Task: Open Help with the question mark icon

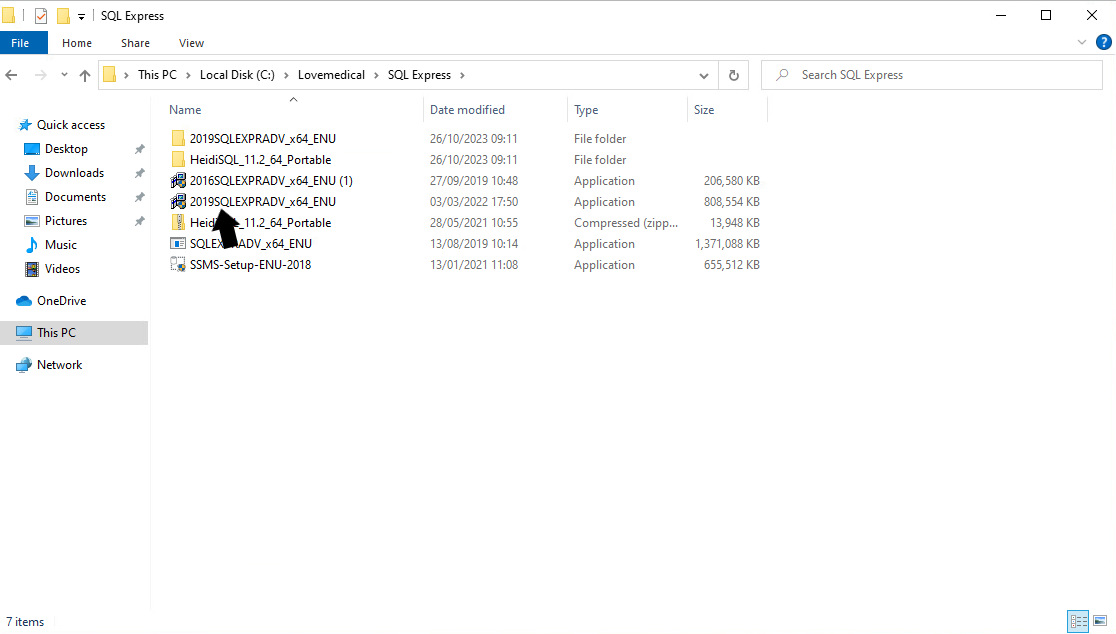Action: point(1103,43)
